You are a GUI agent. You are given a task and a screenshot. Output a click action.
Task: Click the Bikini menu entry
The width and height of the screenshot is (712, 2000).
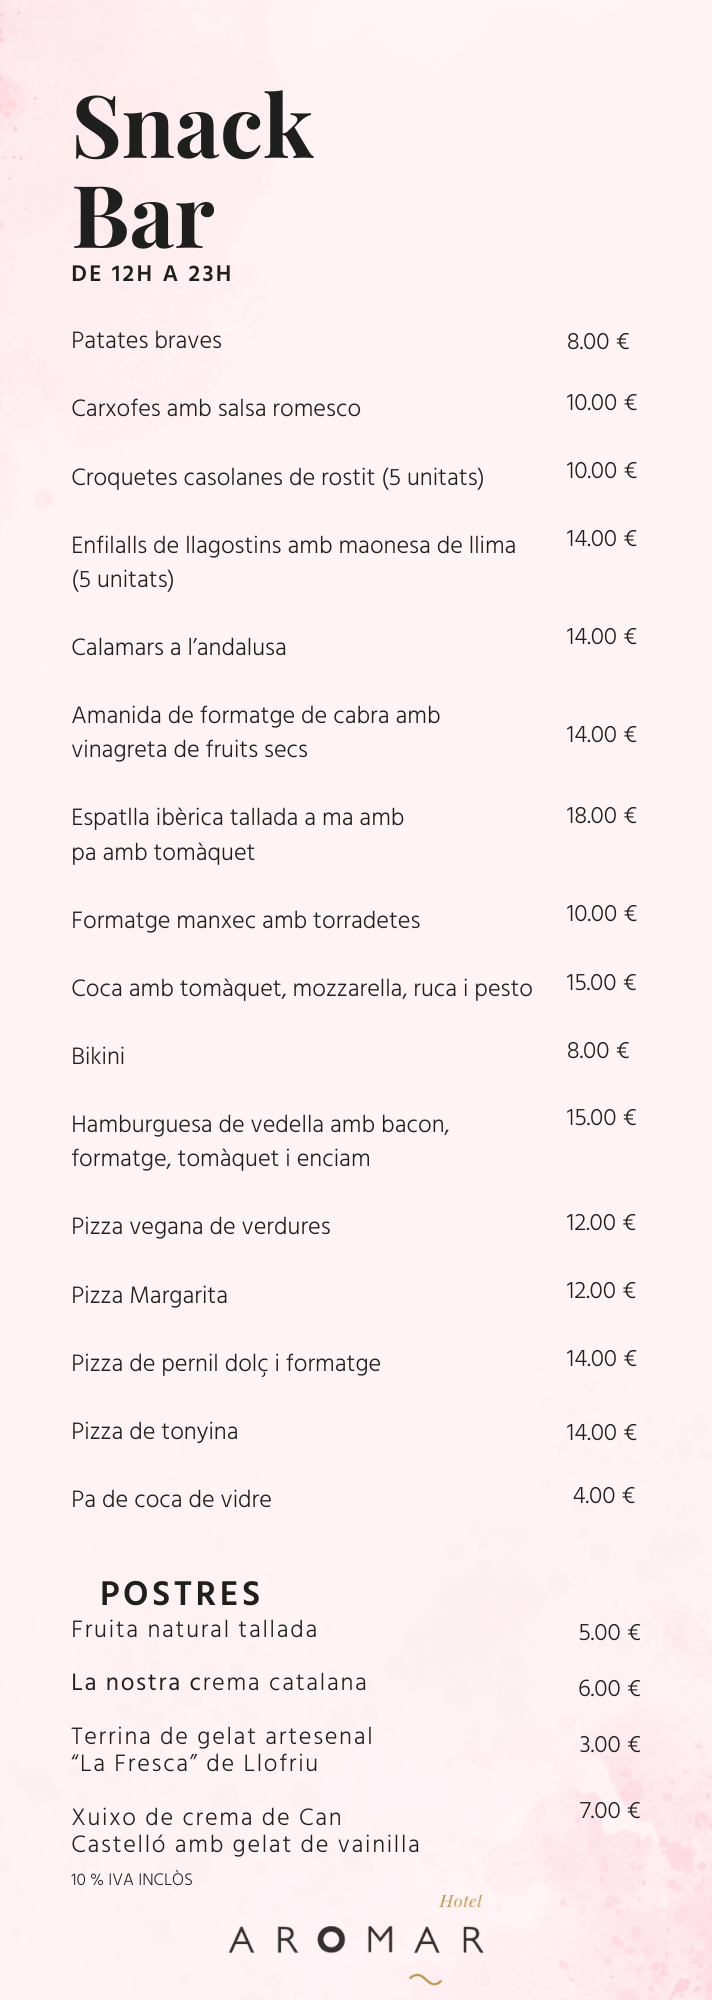point(98,1056)
